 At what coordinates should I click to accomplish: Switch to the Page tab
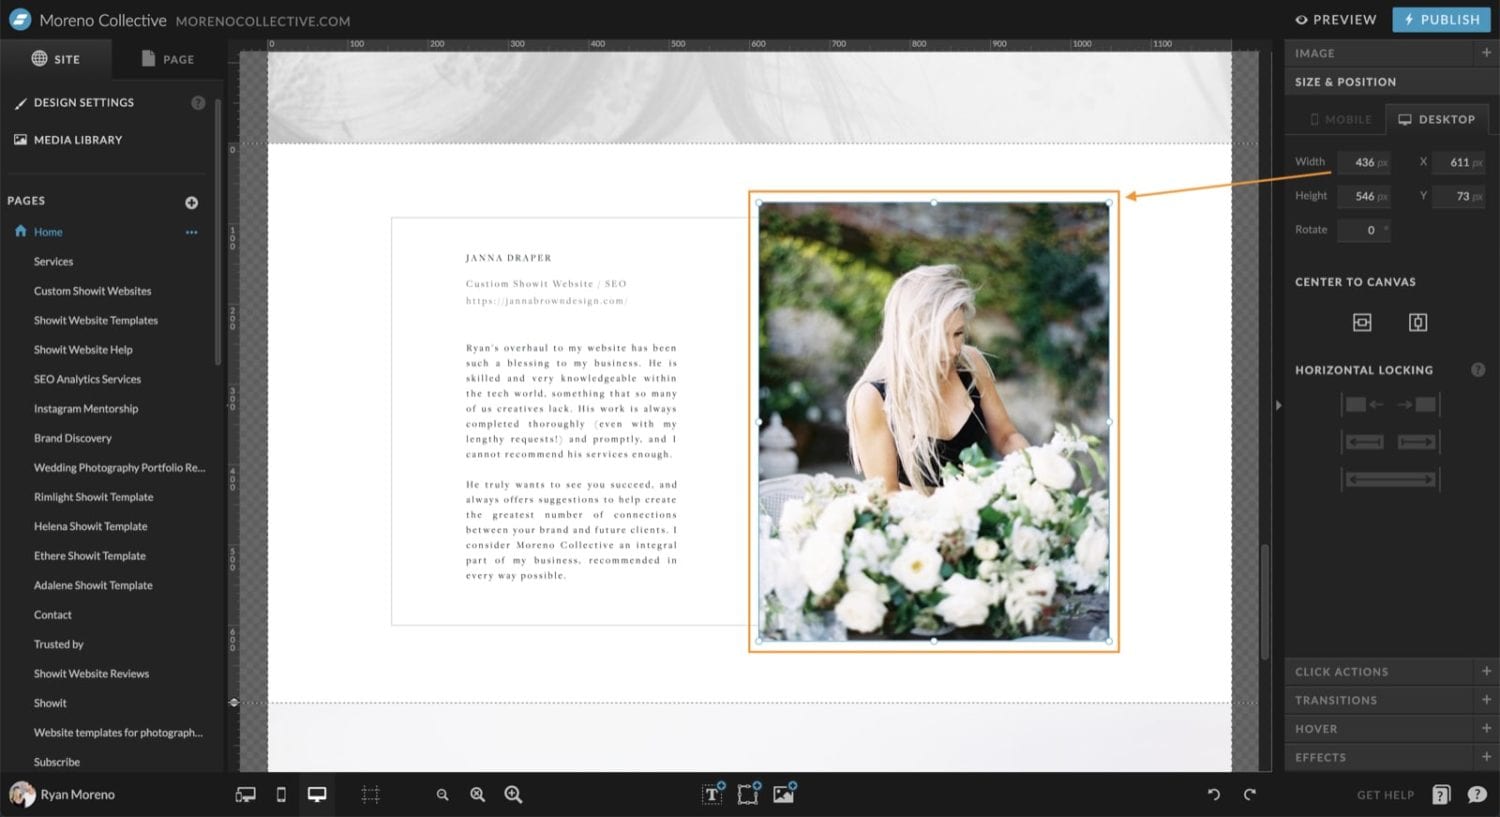pos(168,59)
